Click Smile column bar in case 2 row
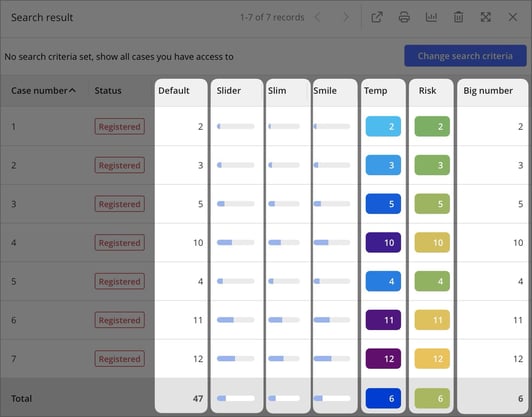Image resolution: width=532 pixels, height=417 pixels. pyautogui.click(x=332, y=165)
